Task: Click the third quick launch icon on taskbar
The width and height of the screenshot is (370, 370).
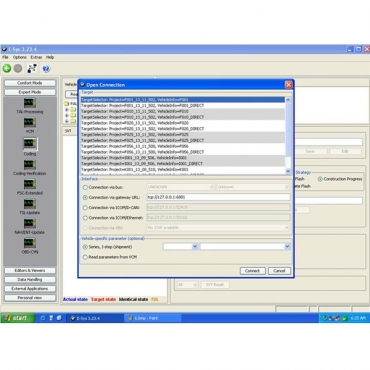Action: pos(59,318)
